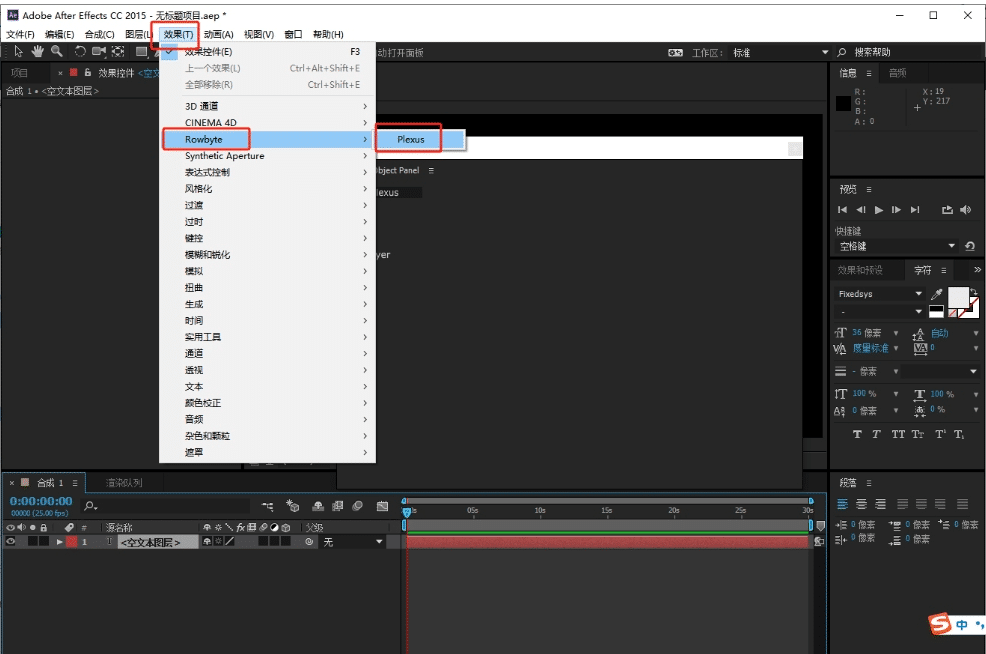The image size is (986, 654).
Task: Hide the 空文本图层 layer with eye icon
Action: tap(11, 541)
